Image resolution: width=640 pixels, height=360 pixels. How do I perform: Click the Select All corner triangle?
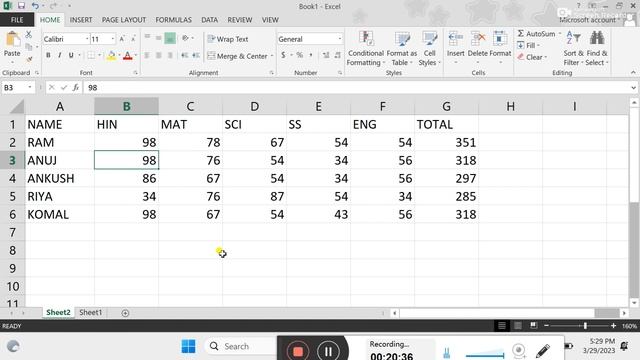[x=17, y=107]
